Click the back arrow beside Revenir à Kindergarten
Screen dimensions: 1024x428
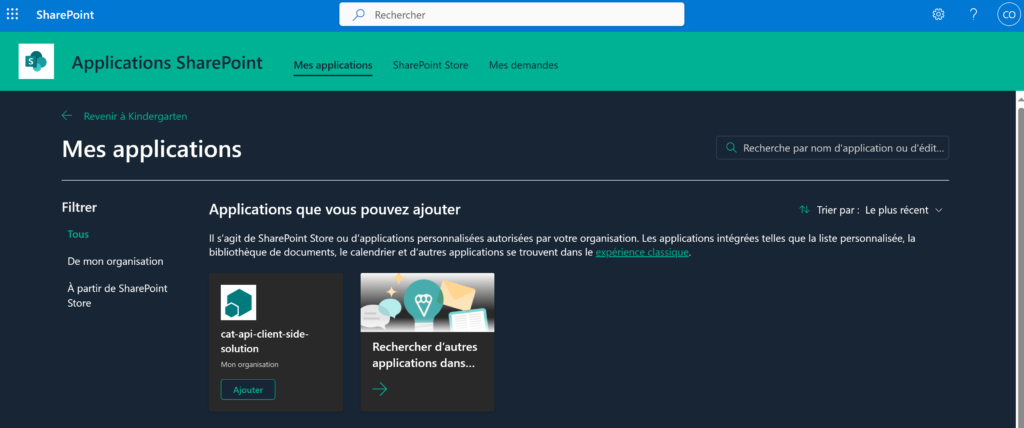[67, 116]
